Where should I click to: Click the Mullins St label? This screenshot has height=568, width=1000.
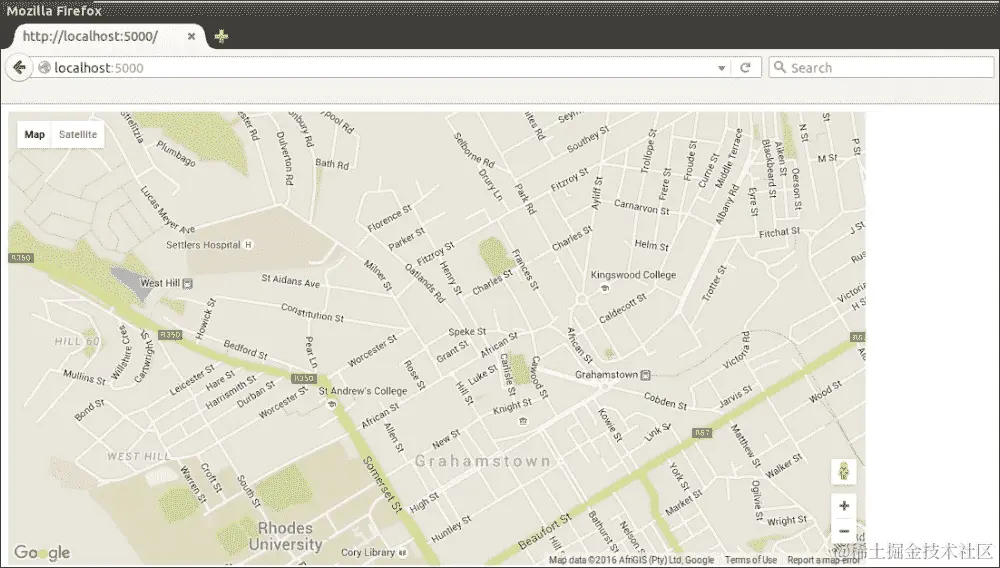pyautogui.click(x=84, y=377)
